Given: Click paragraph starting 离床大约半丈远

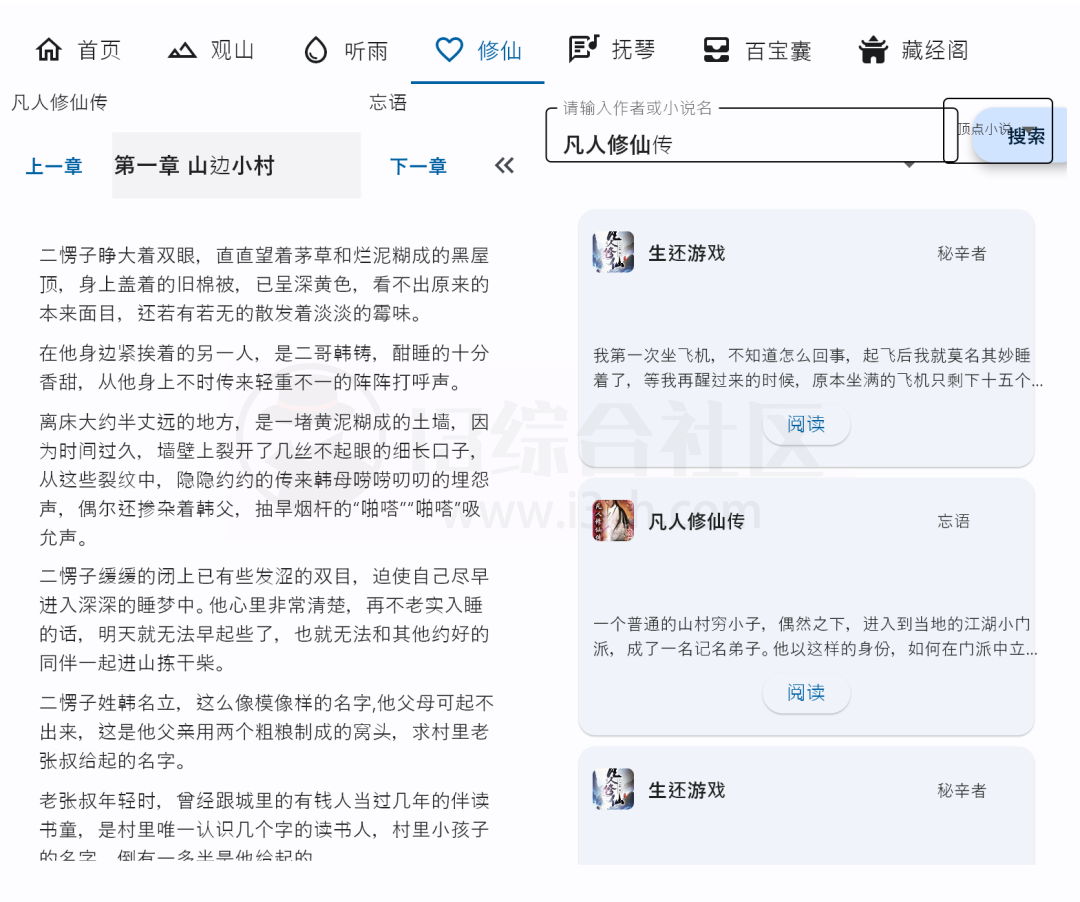Looking at the screenshot, I should tap(264, 479).
